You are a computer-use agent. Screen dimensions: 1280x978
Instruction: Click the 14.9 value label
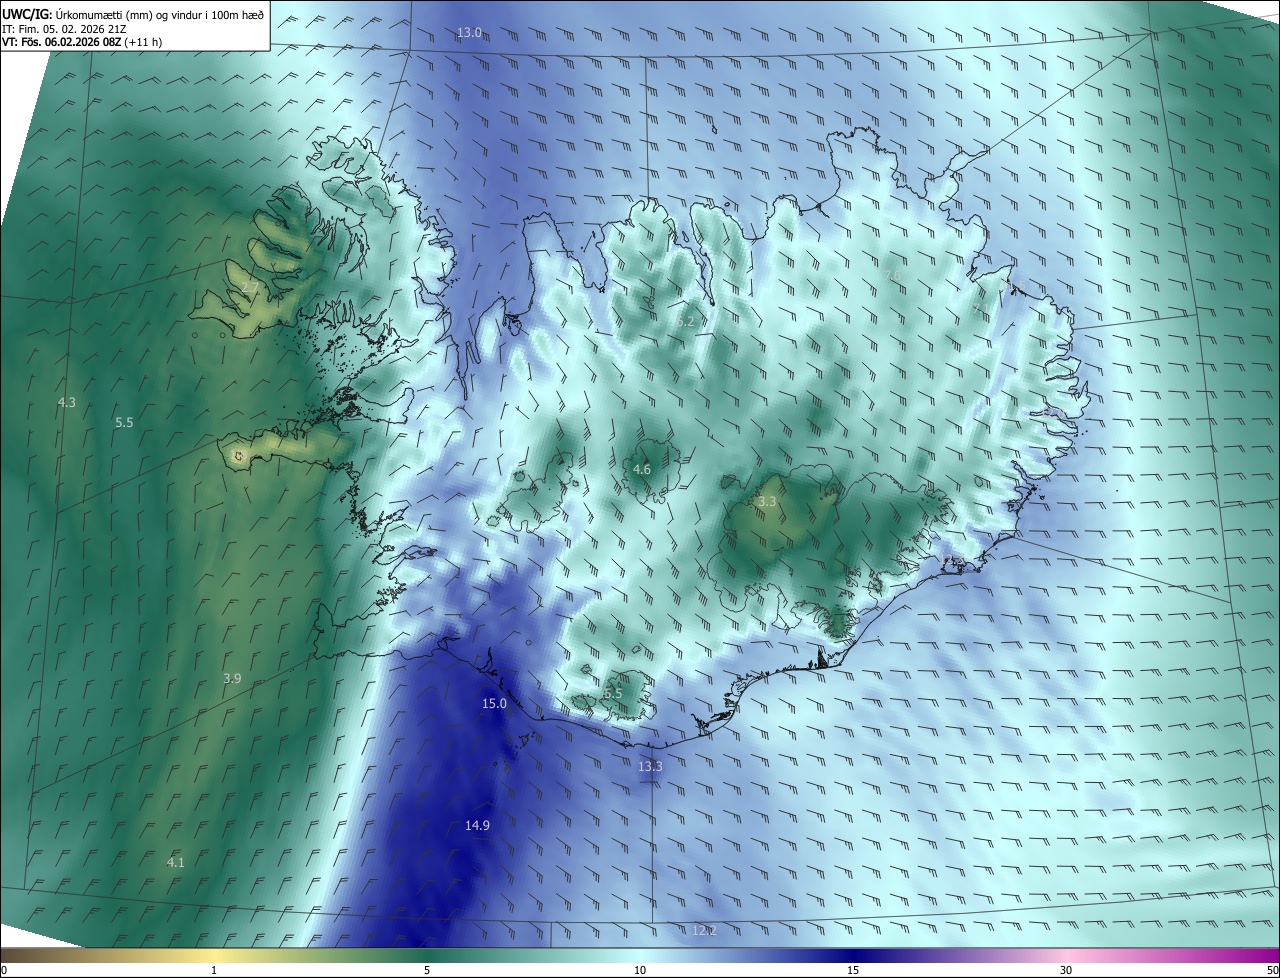pyautogui.click(x=477, y=825)
